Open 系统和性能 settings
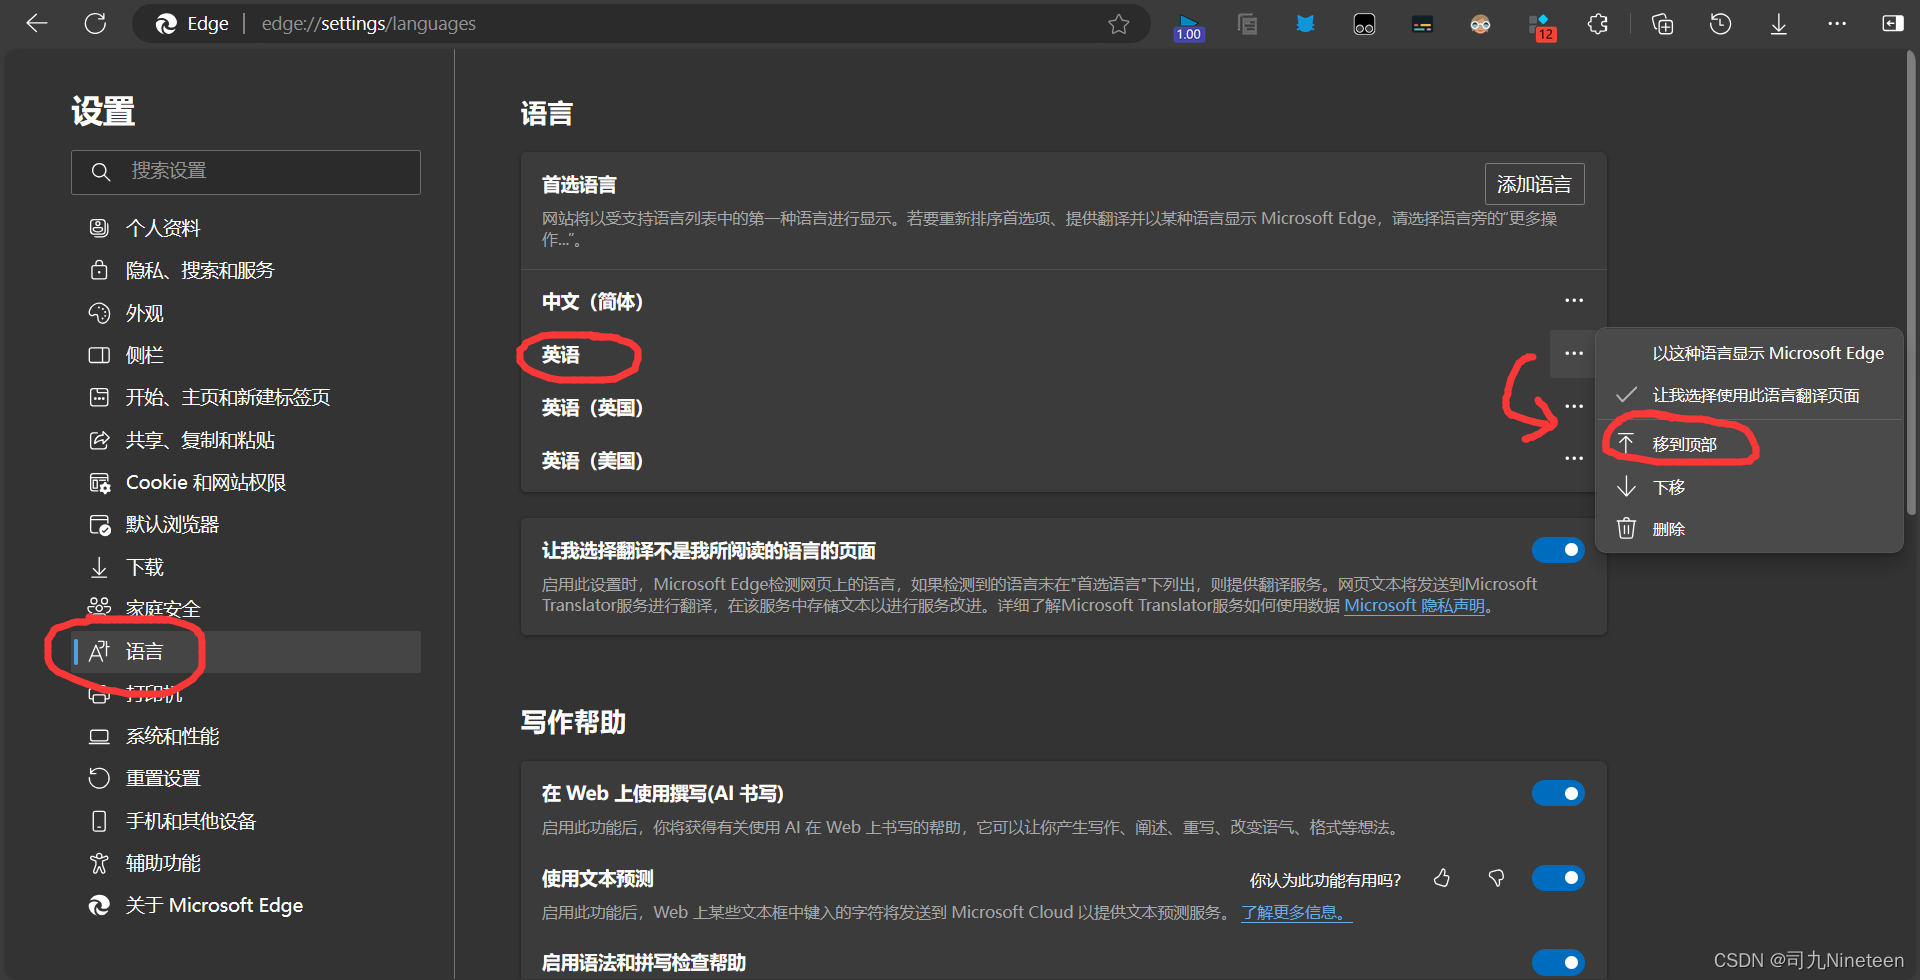The height and width of the screenshot is (980, 1920). pos(246,737)
